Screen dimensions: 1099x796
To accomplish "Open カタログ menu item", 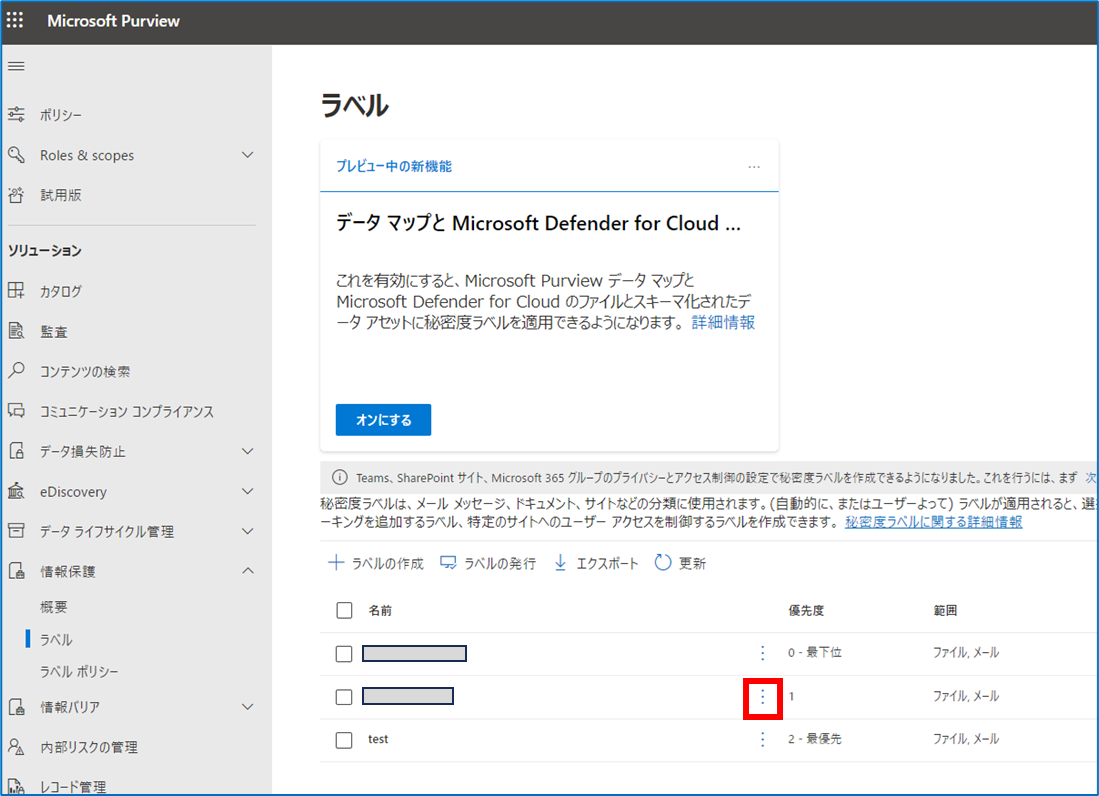I will click(x=60, y=291).
